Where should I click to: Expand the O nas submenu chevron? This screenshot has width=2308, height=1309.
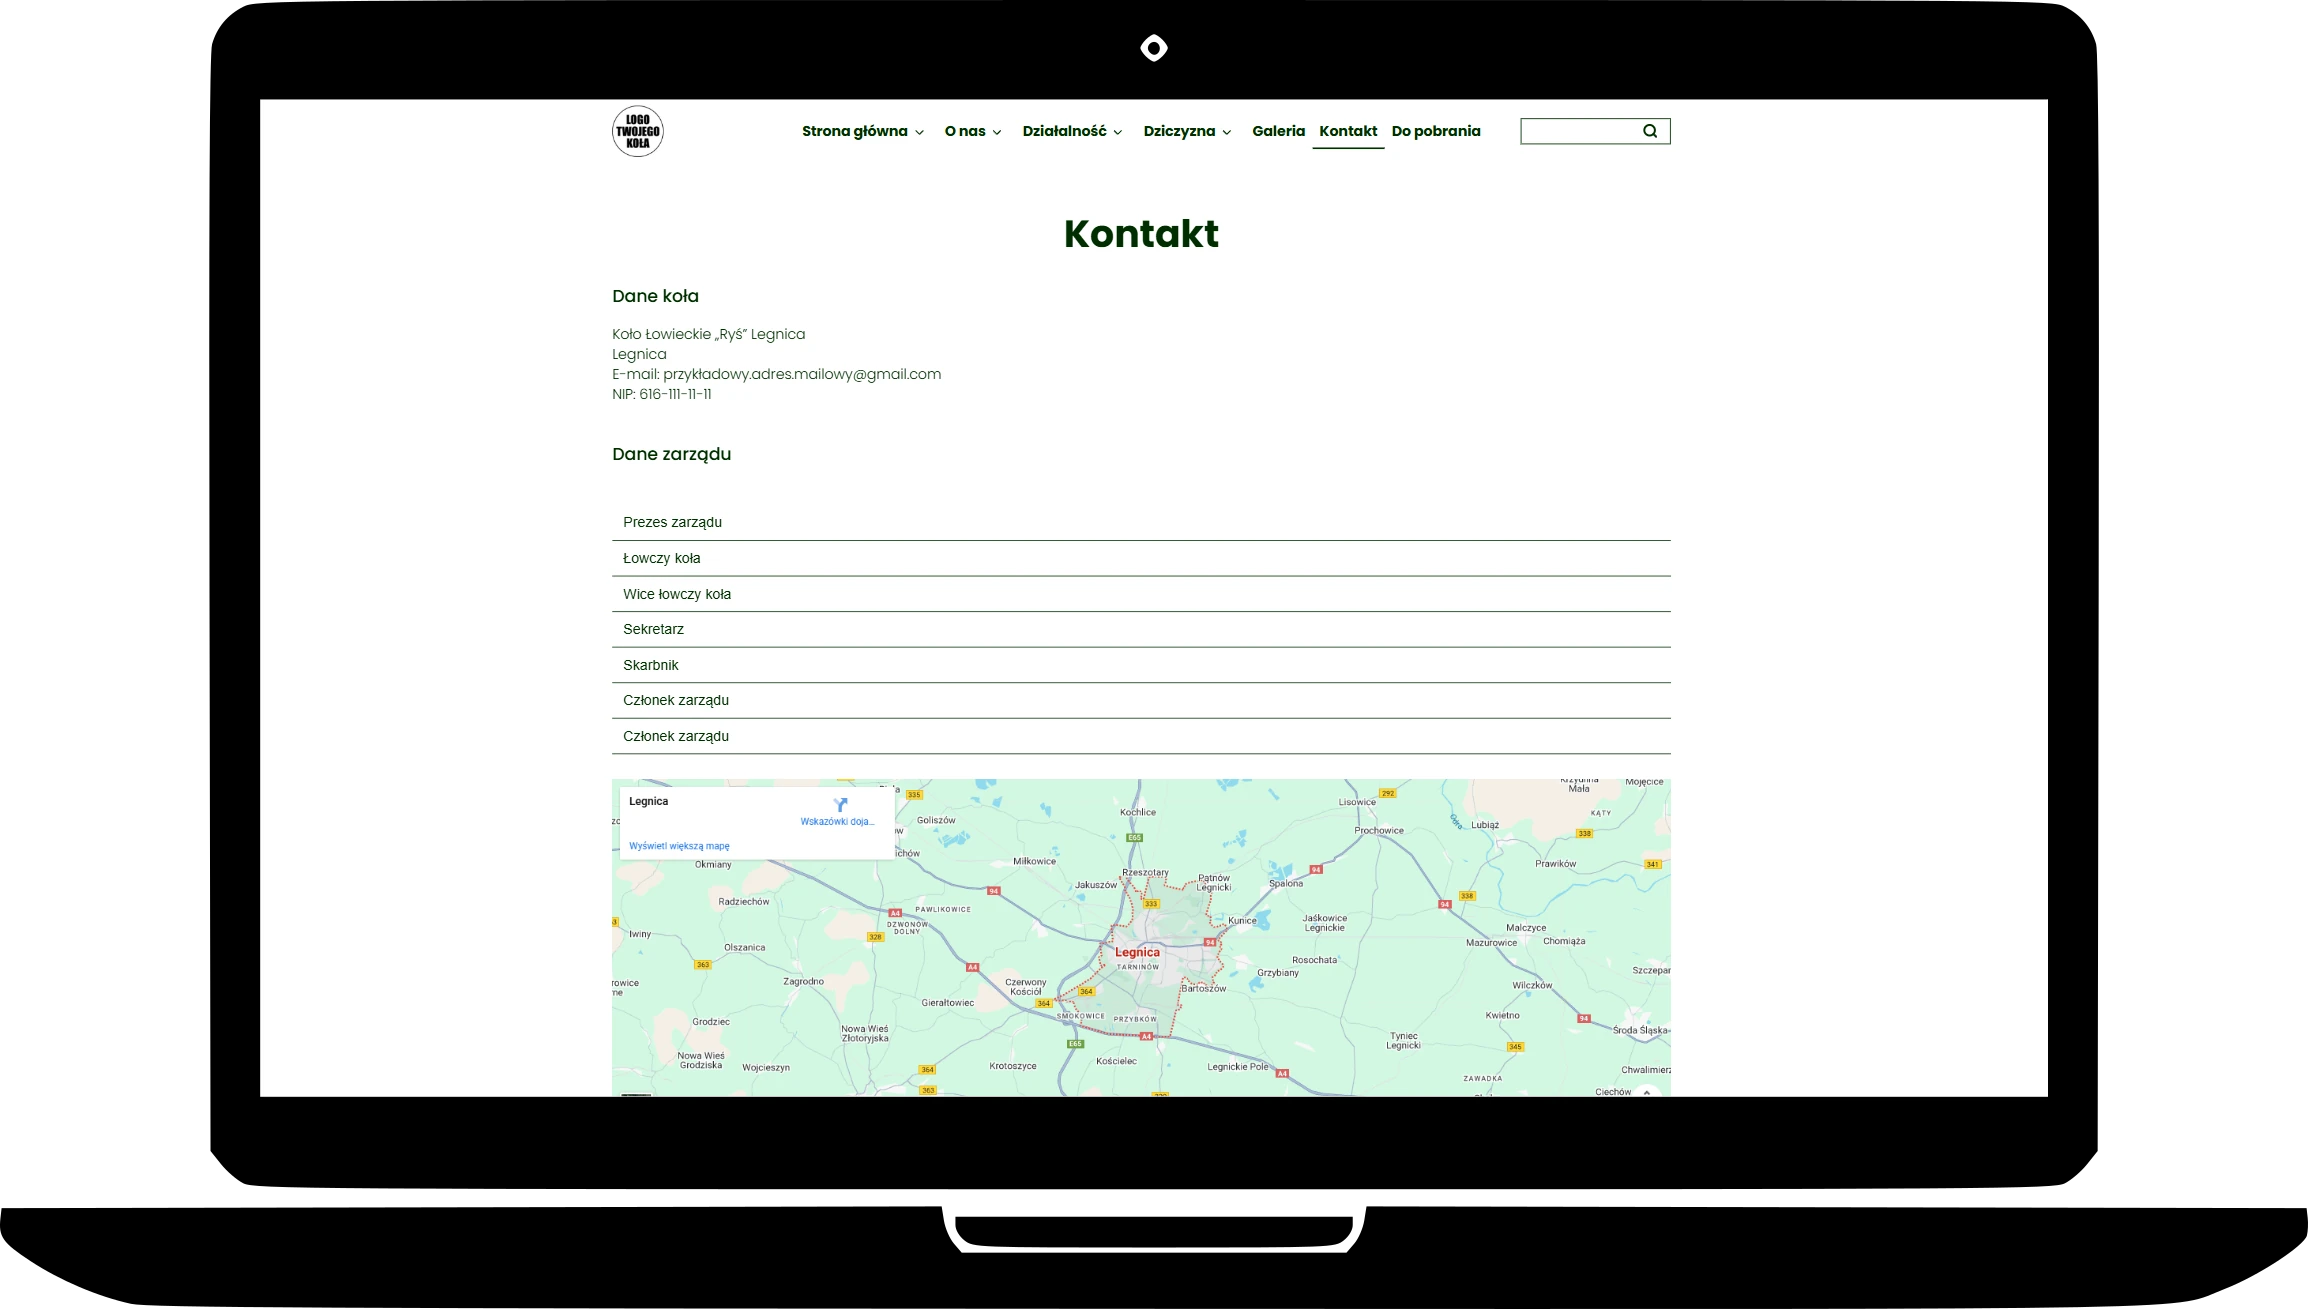(x=997, y=132)
